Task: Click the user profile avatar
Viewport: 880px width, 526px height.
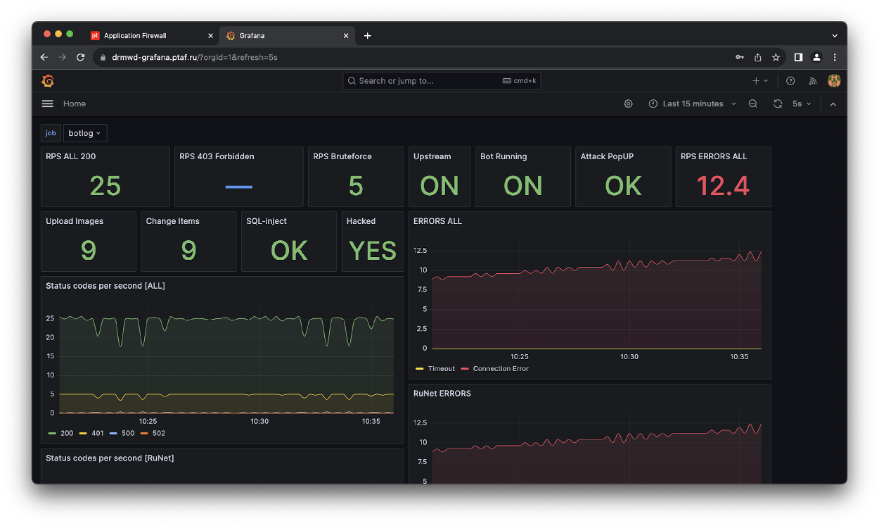Action: pyautogui.click(x=833, y=81)
